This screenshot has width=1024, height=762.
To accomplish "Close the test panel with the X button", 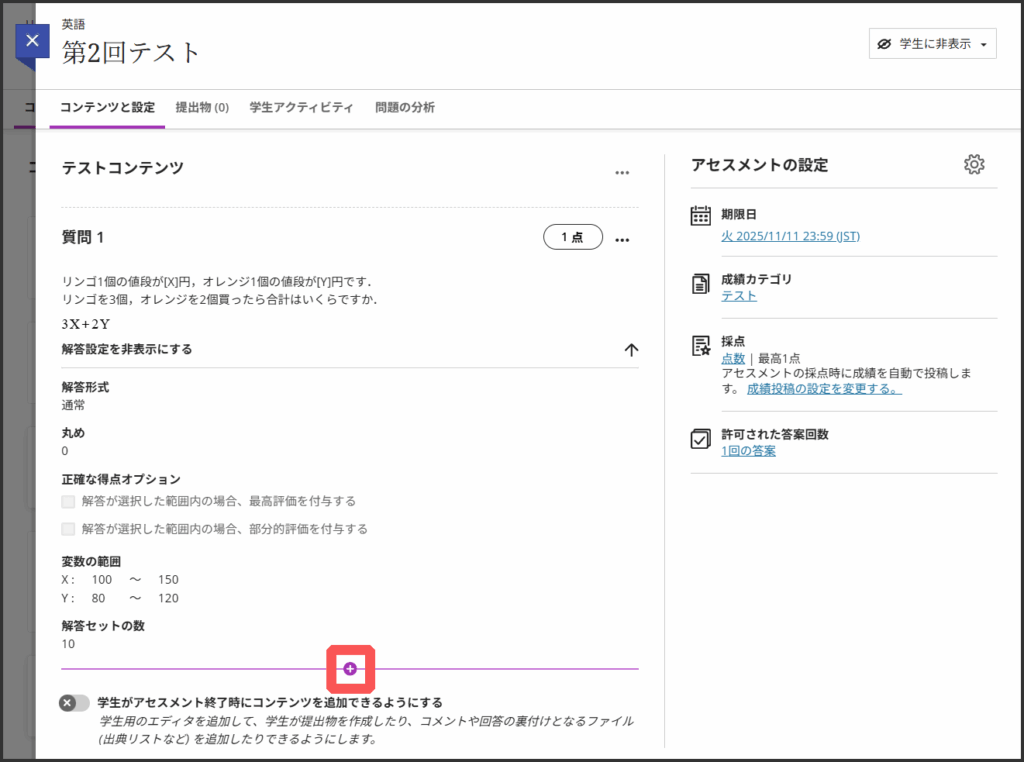I will point(33,41).
